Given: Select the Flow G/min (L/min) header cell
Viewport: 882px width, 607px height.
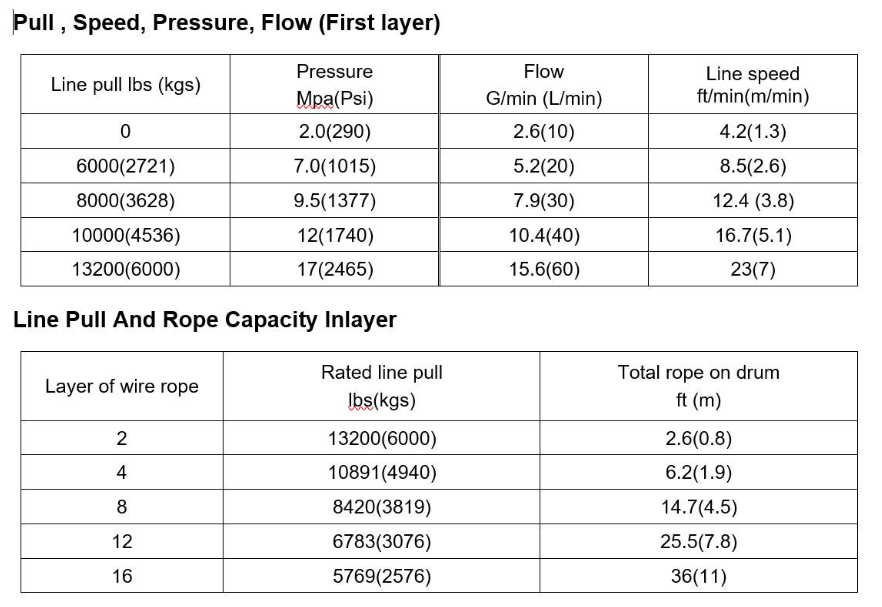Looking at the screenshot, I should click(543, 84).
